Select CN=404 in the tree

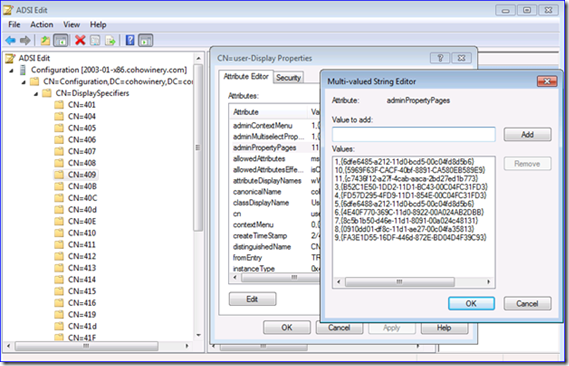click(82, 116)
